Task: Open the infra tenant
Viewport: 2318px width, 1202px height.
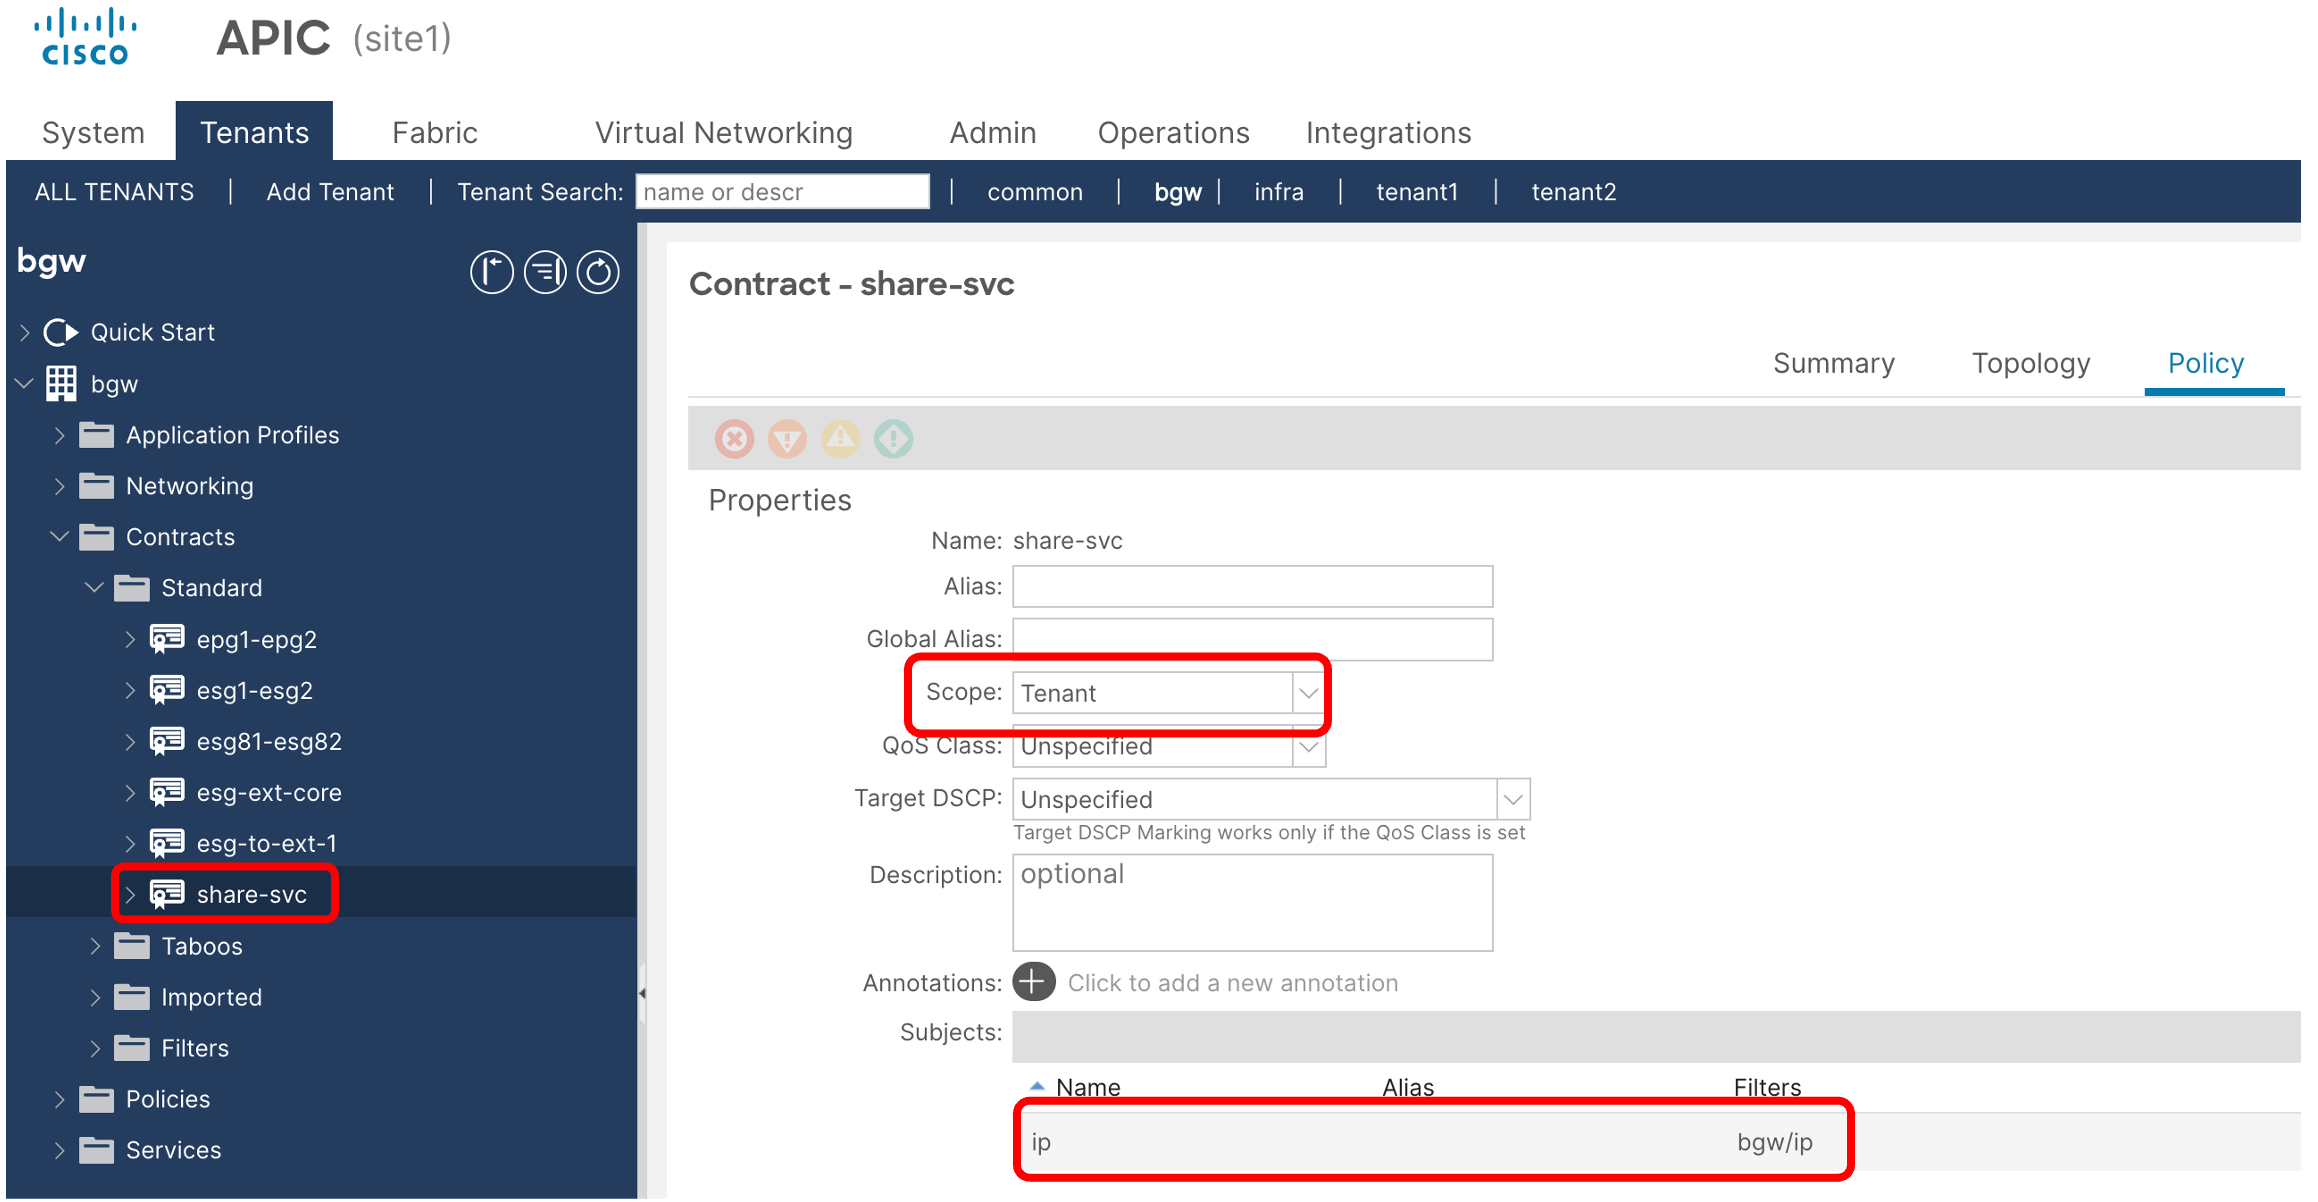Action: [1279, 192]
